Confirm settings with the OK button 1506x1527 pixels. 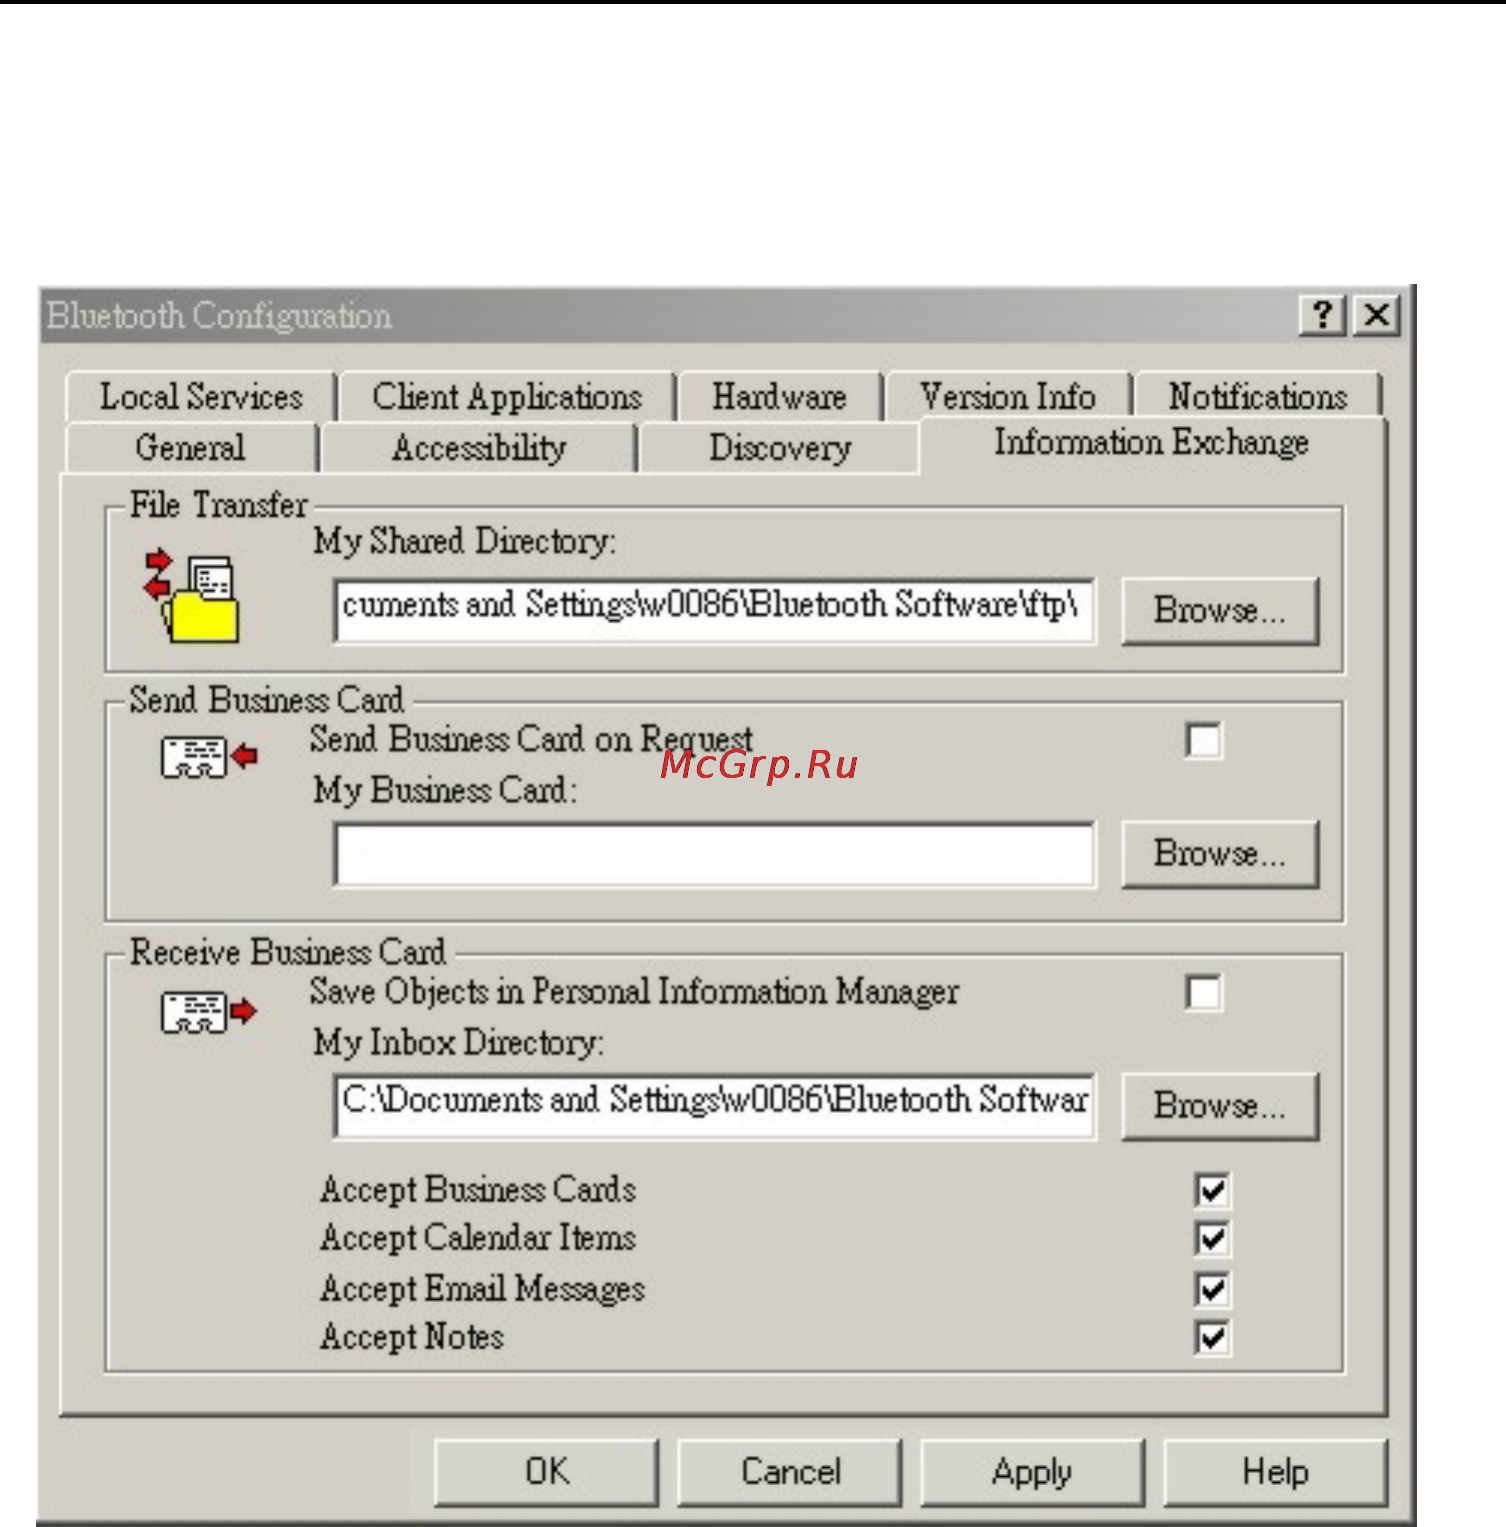(547, 1472)
